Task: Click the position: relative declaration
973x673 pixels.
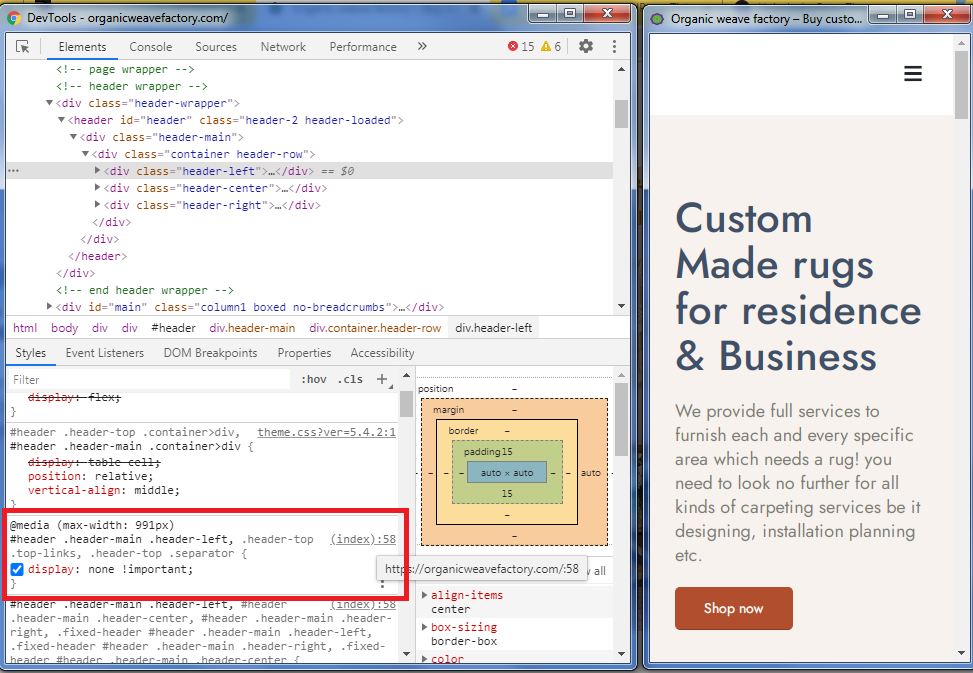Action: pyautogui.click(x=91, y=476)
